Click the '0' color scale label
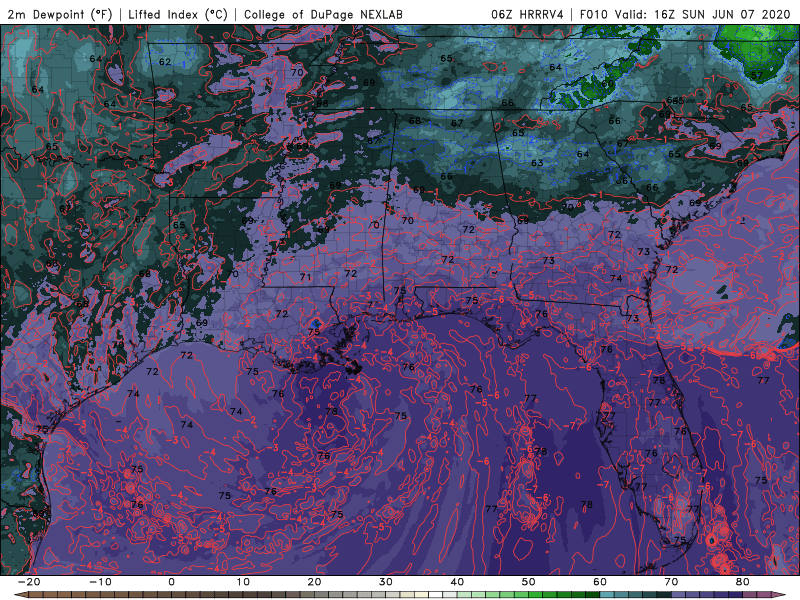 pyautogui.click(x=171, y=582)
